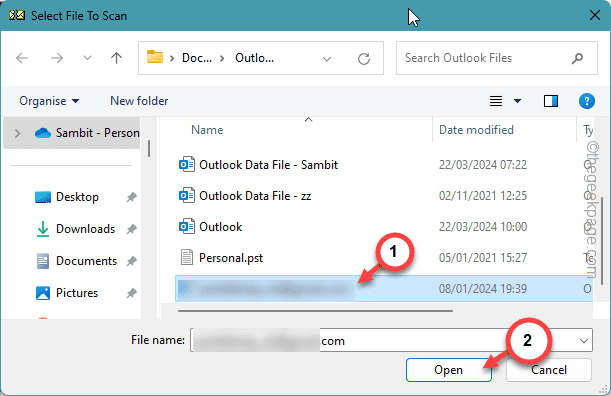Select the Outlo... breadcrumb segment
Viewport: 611px width, 396px height.
(x=254, y=58)
